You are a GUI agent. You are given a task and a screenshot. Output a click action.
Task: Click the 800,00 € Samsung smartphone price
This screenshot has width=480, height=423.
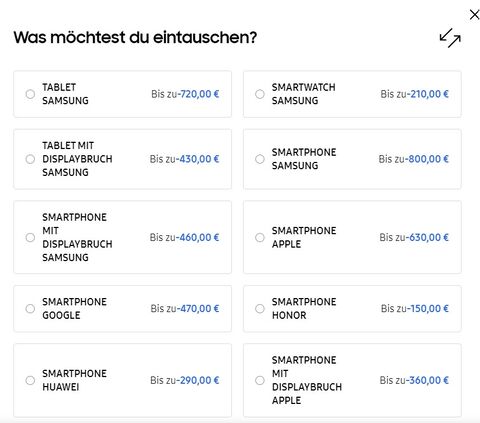pos(427,159)
